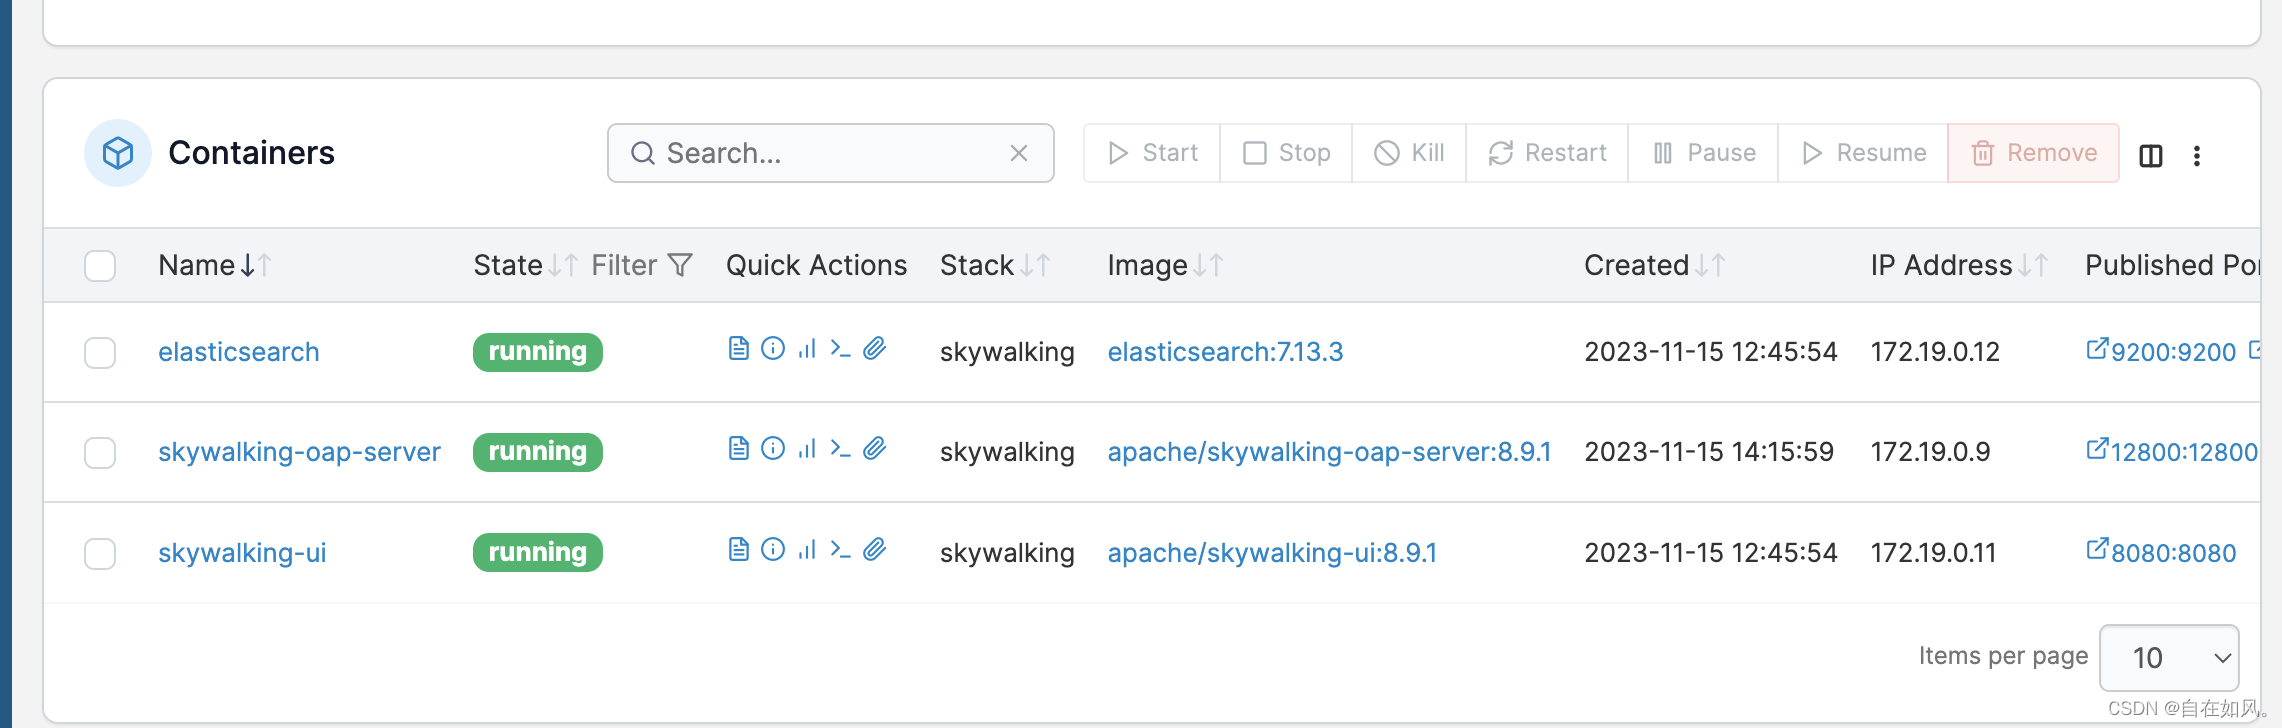Click the running badge for elasticsearch
The height and width of the screenshot is (728, 2282).
538,352
